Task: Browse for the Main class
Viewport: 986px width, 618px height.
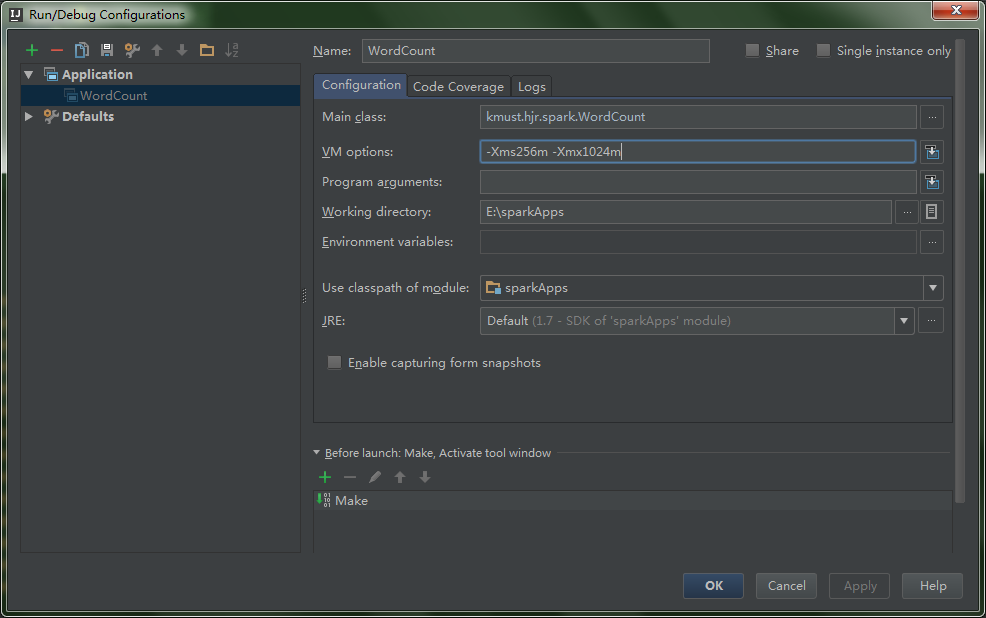Action: [x=931, y=116]
